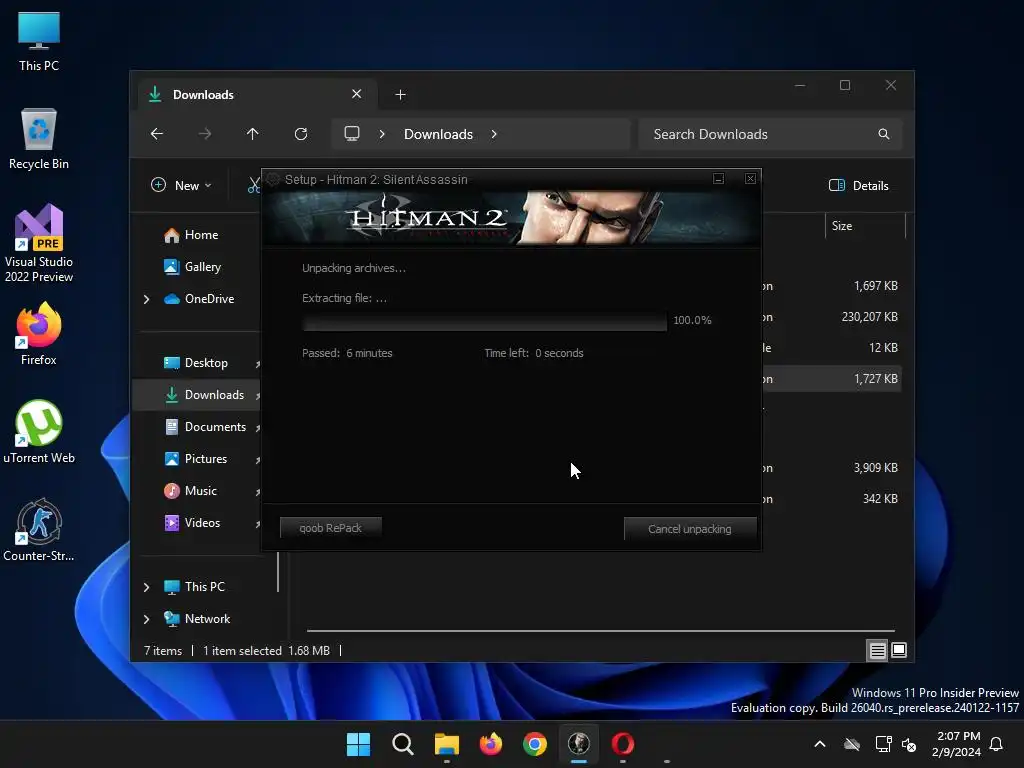Expand This PC in navigation pane
This screenshot has height=768, width=1024.
tap(146, 587)
